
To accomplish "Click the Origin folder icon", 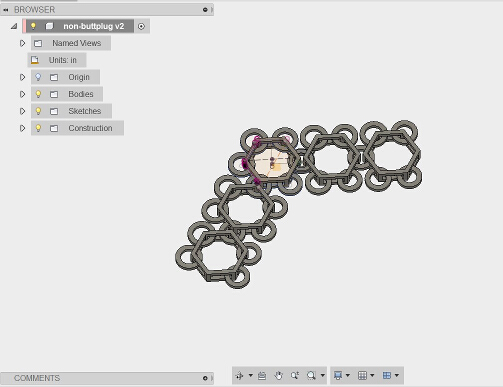I will (x=54, y=77).
